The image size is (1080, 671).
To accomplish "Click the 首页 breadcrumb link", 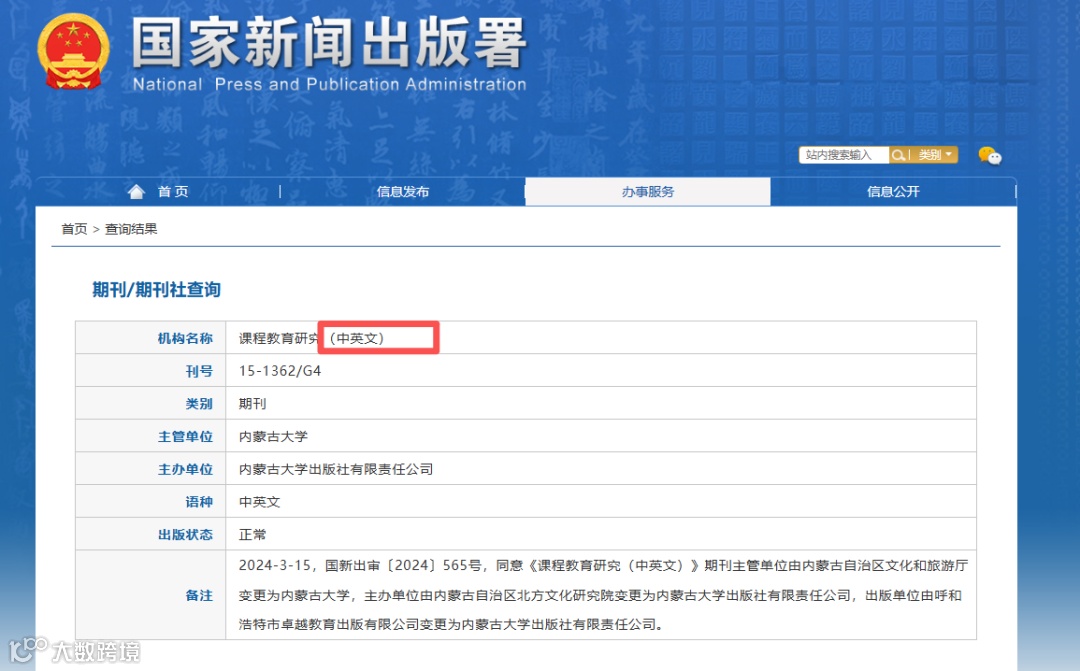I will [x=74, y=229].
